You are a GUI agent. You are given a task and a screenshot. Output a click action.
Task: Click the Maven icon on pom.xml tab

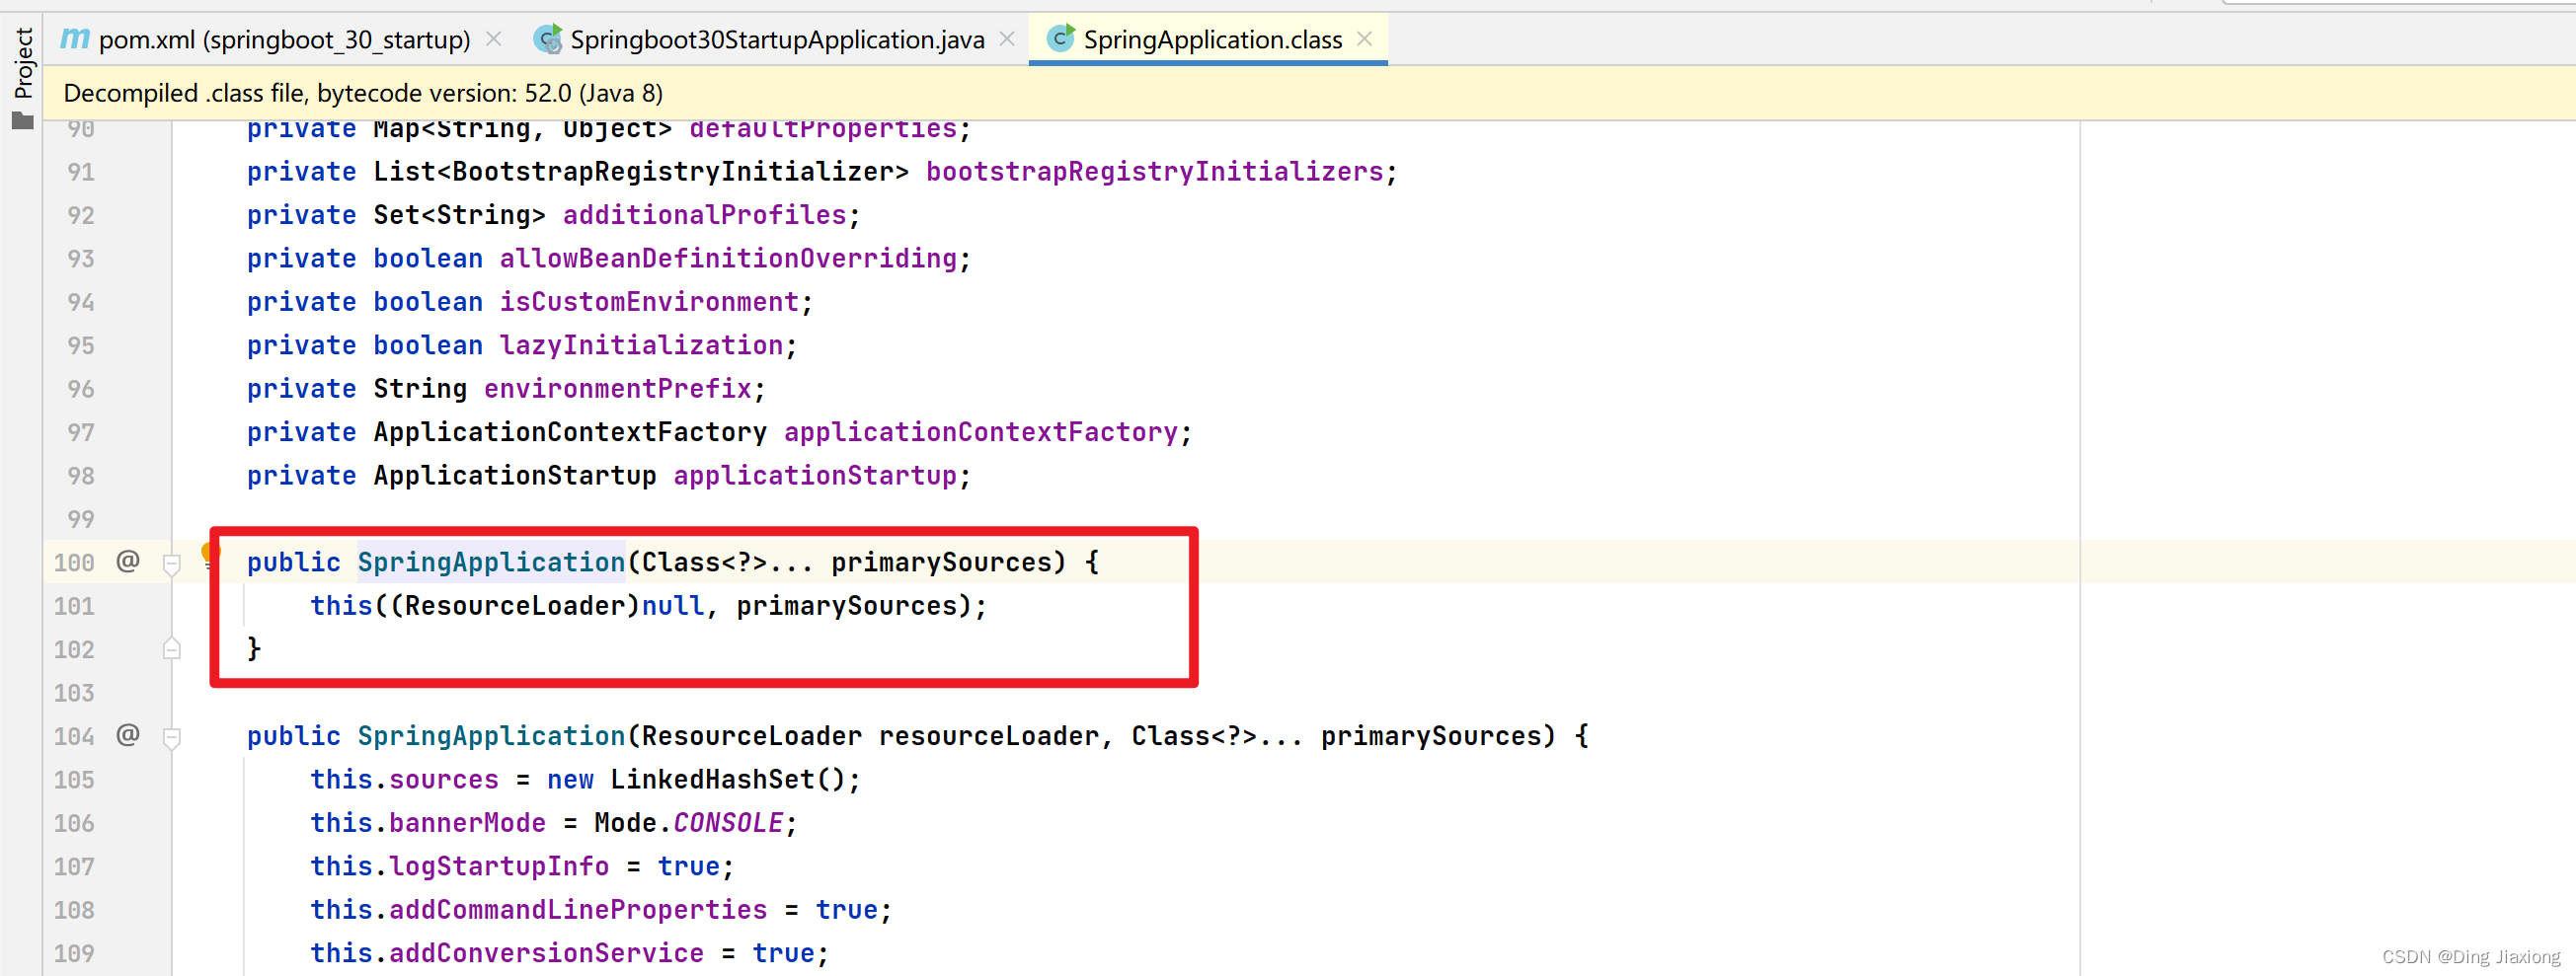75,39
